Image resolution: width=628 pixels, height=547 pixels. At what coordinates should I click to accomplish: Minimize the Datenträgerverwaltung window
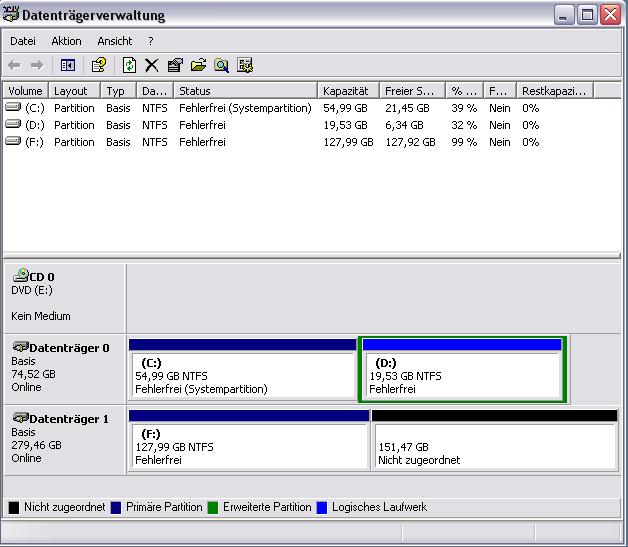[x=564, y=15]
